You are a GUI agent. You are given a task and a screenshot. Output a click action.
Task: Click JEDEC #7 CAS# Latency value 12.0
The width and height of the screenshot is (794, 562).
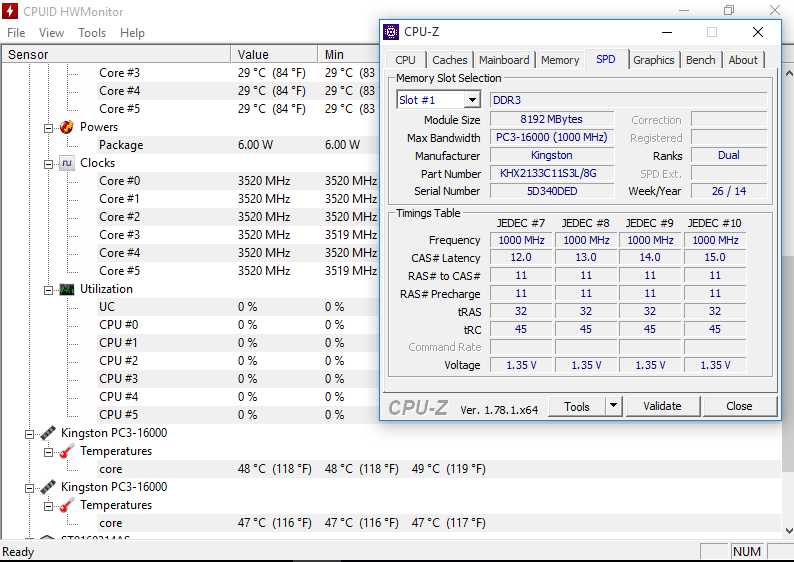521,258
